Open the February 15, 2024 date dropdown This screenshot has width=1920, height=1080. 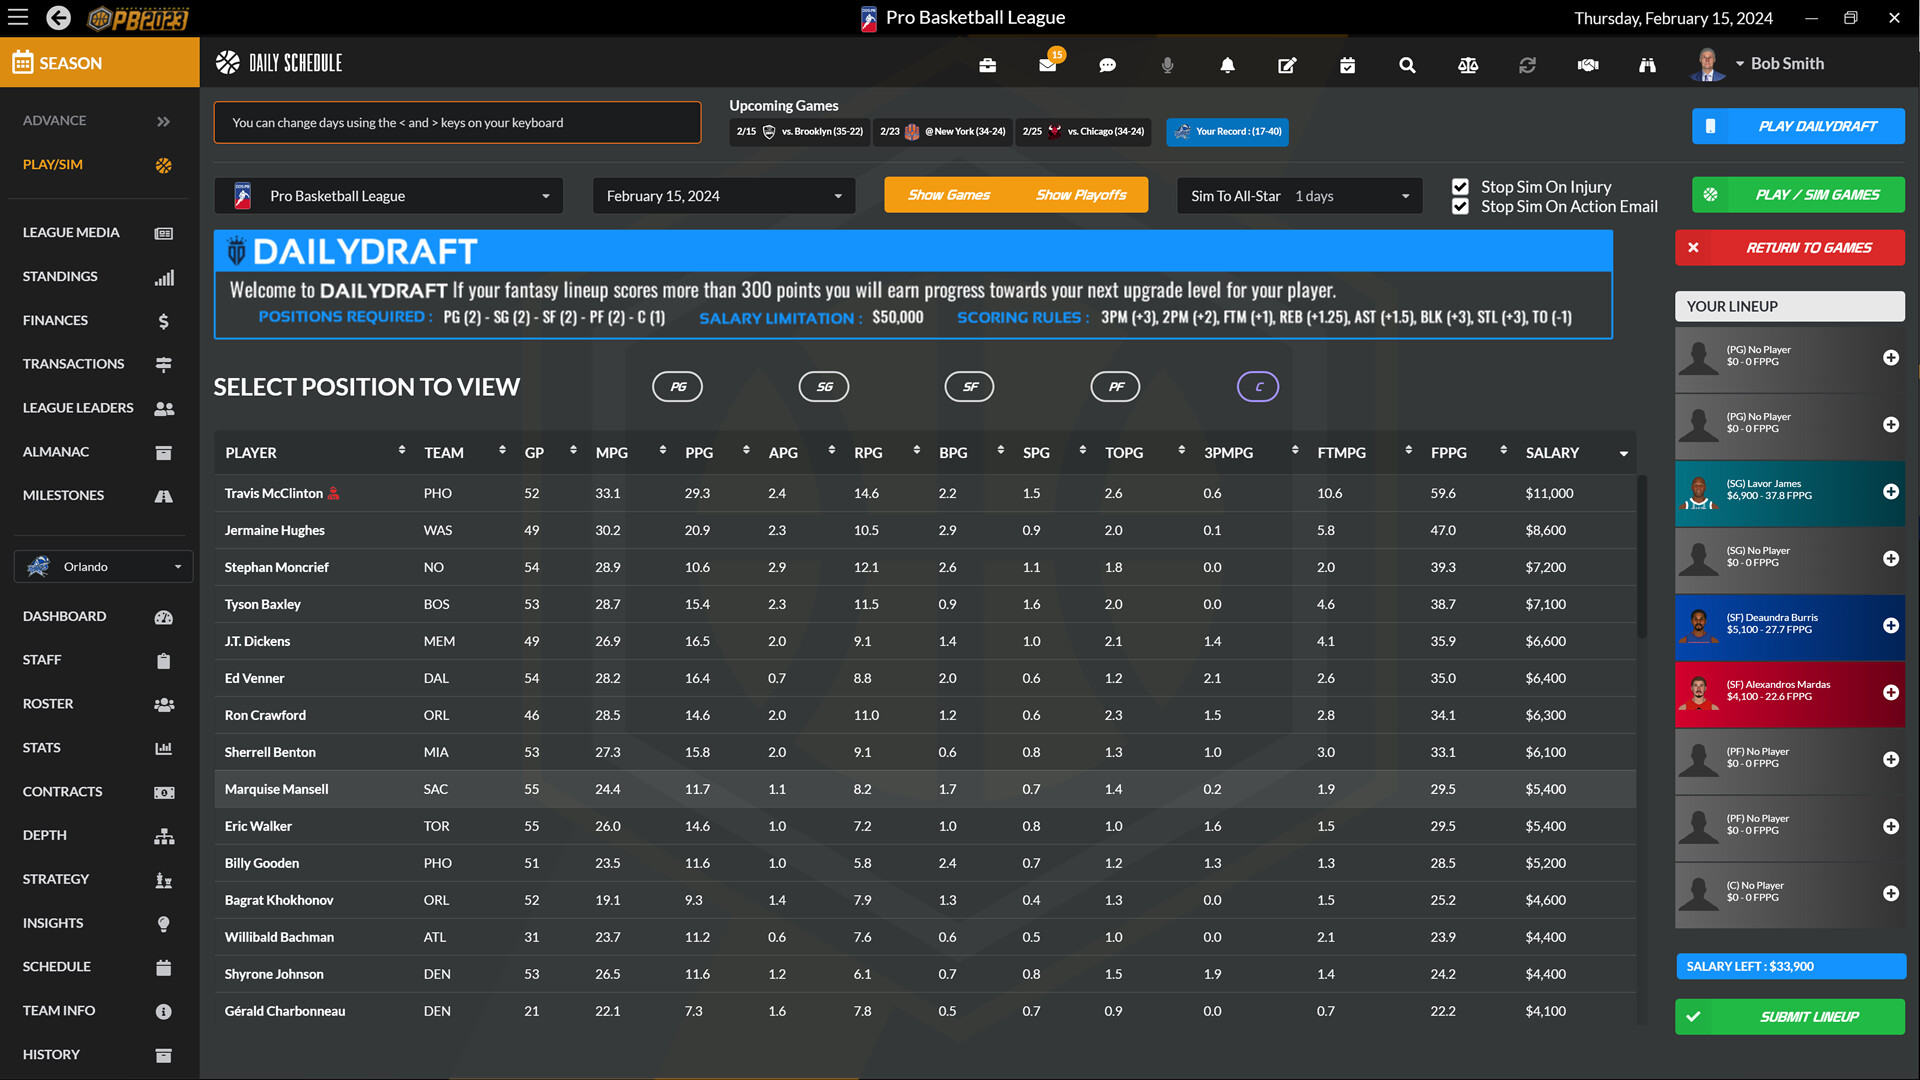[723, 195]
